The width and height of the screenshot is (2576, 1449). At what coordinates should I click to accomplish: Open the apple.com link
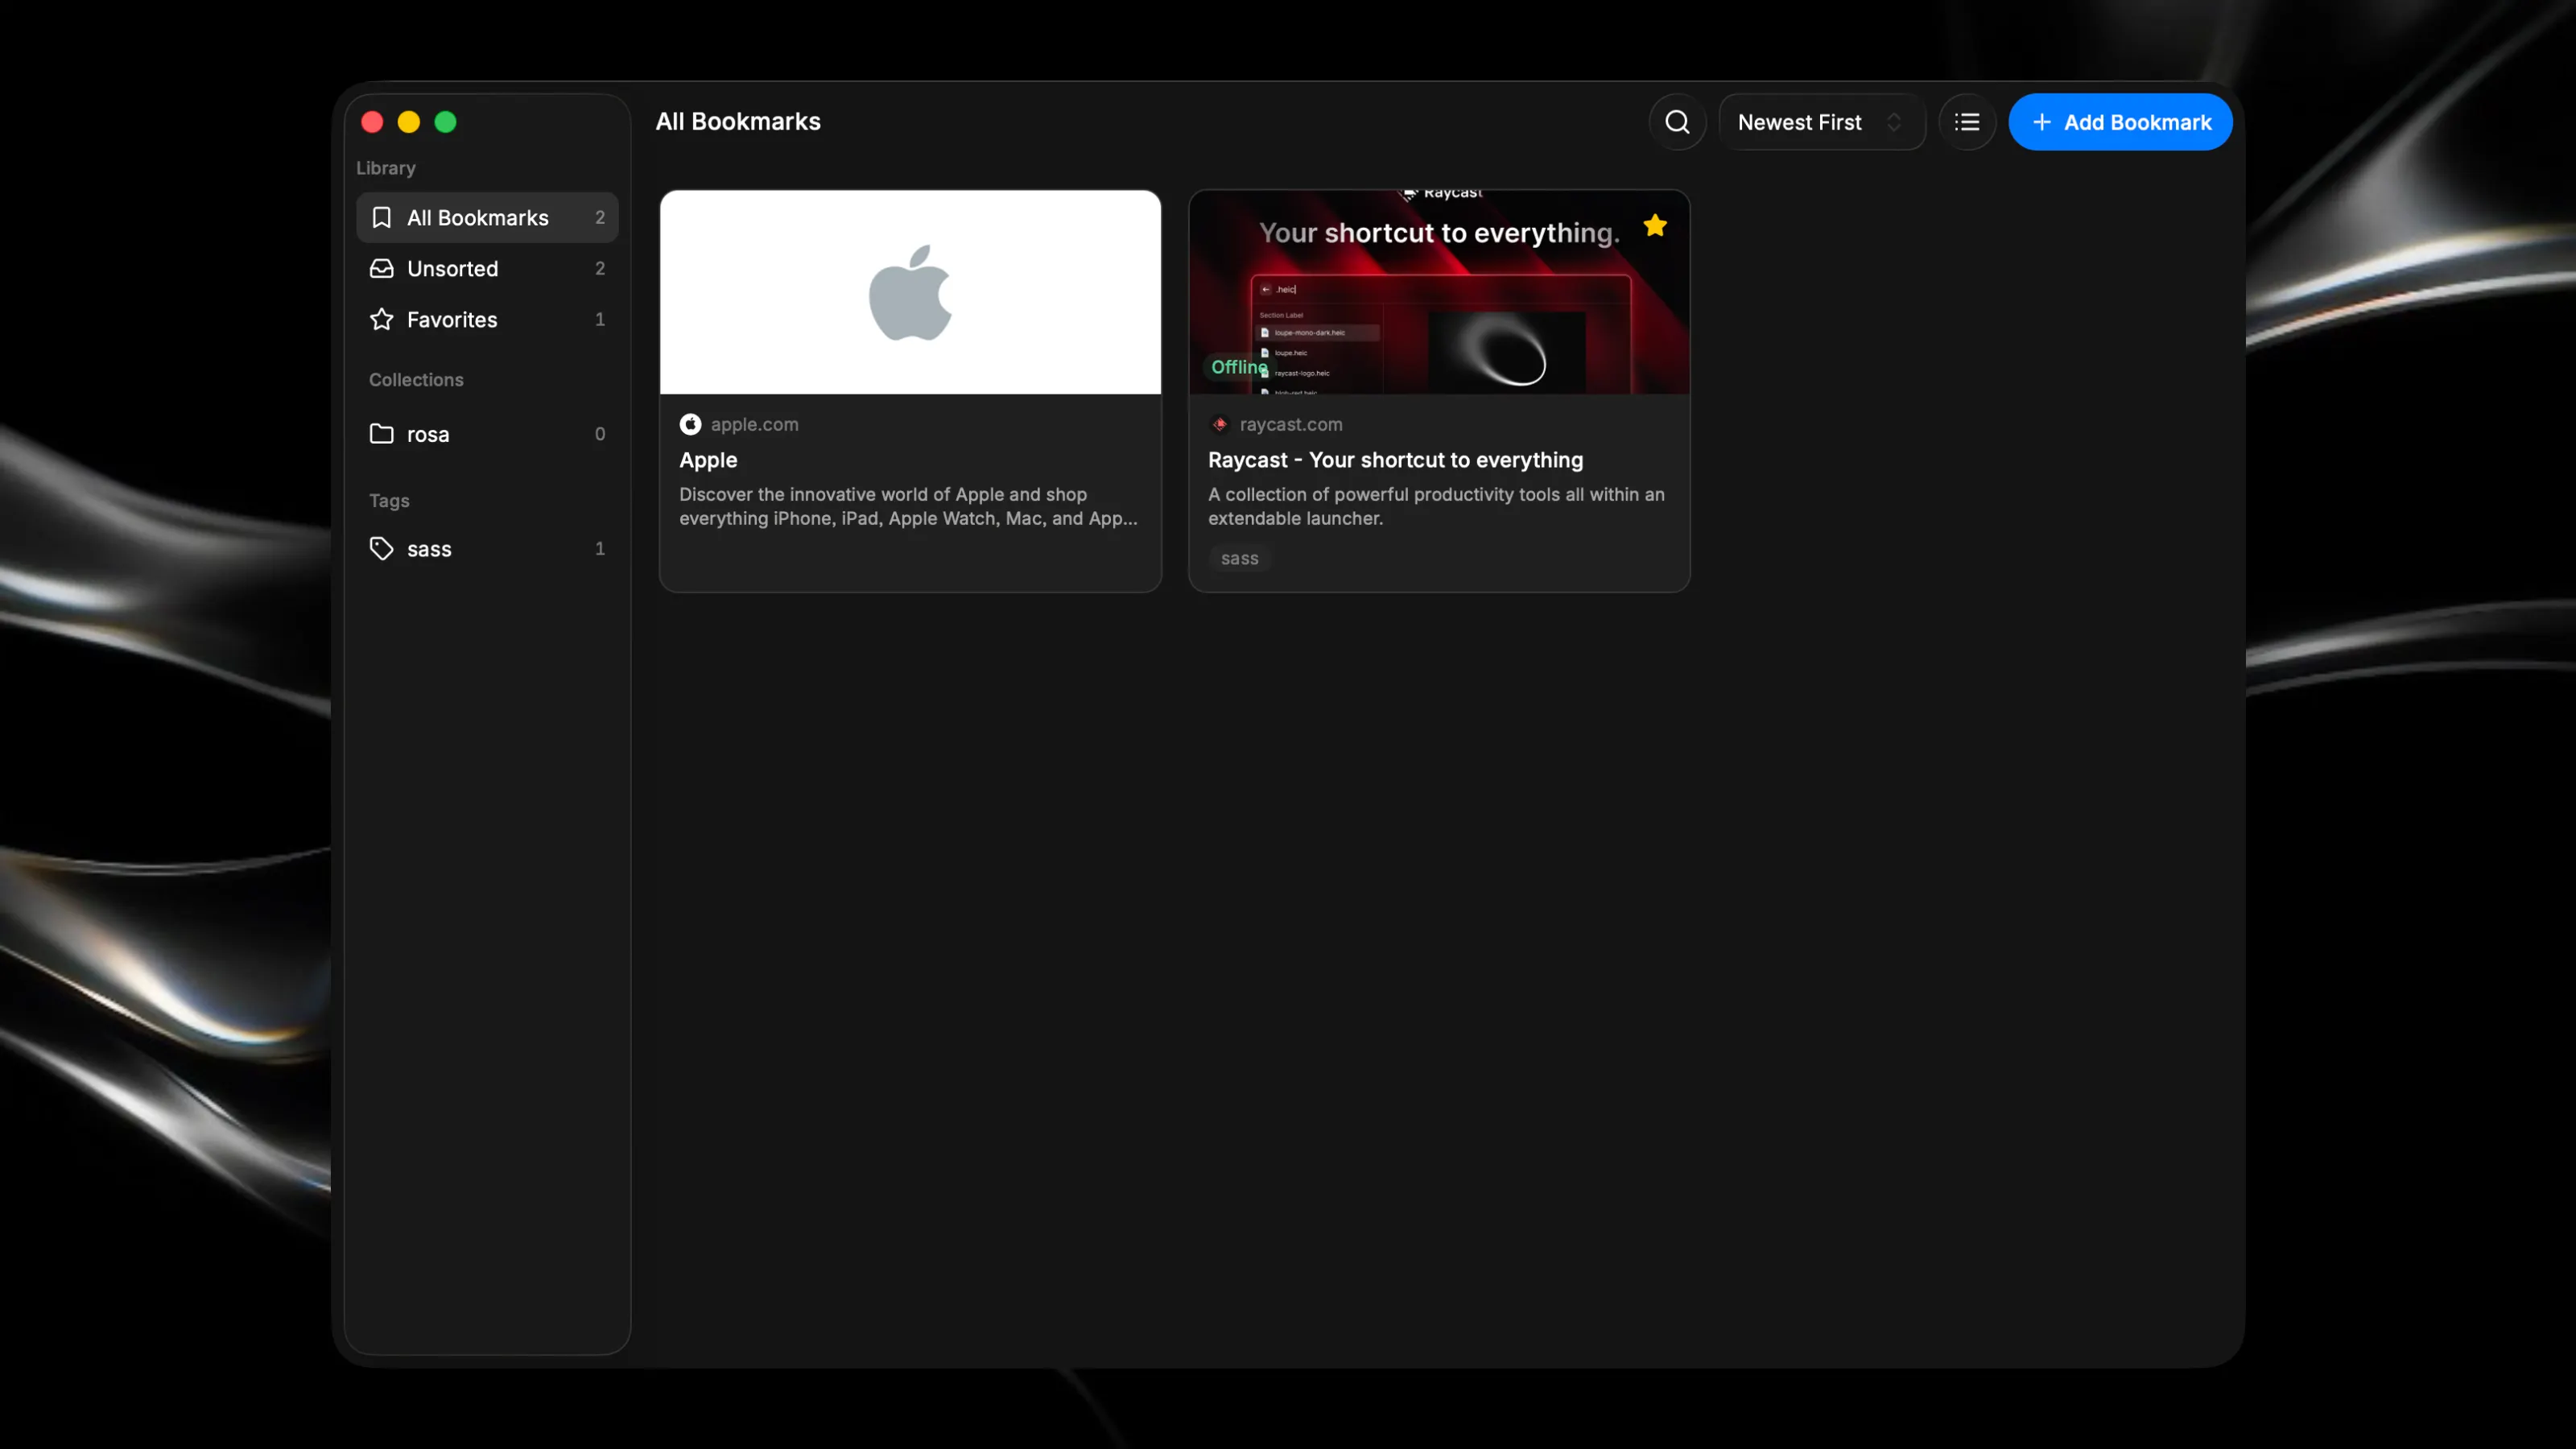pos(754,425)
